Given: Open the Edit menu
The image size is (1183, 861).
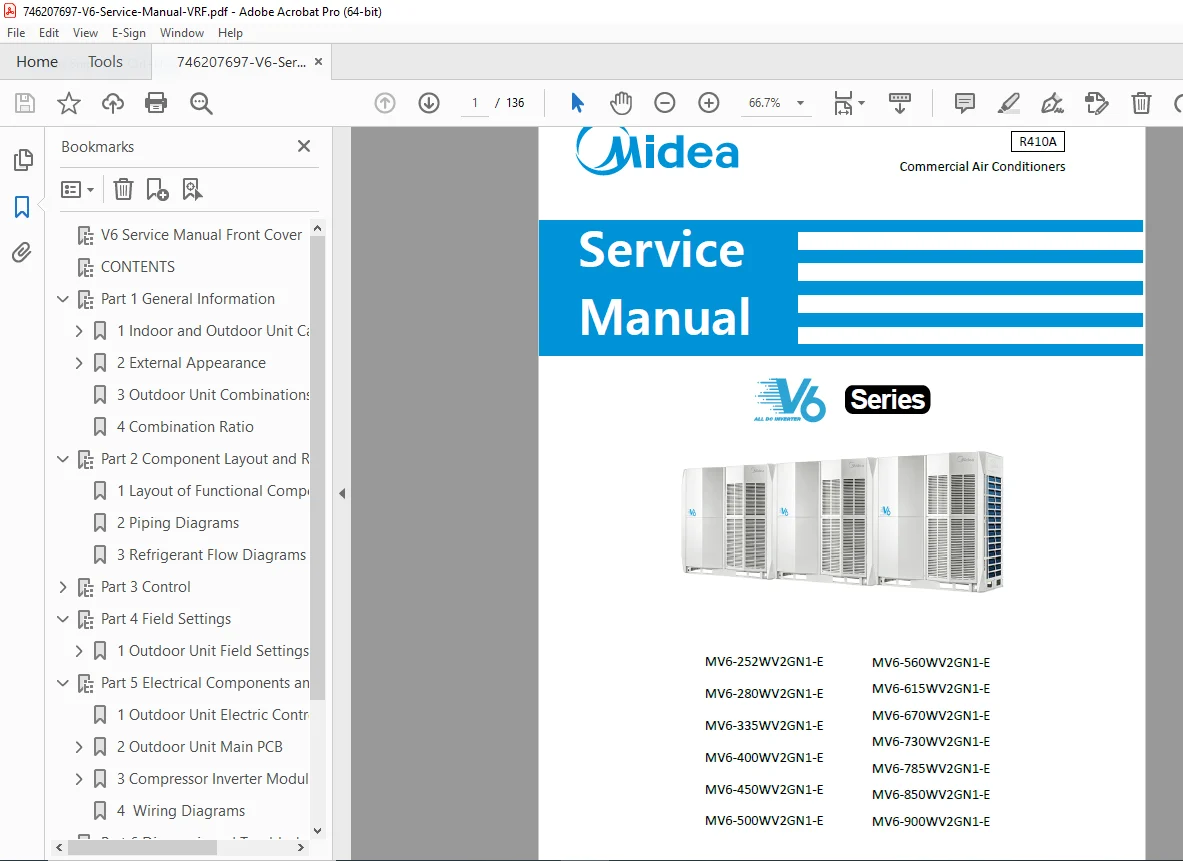Looking at the screenshot, I should click(x=49, y=32).
